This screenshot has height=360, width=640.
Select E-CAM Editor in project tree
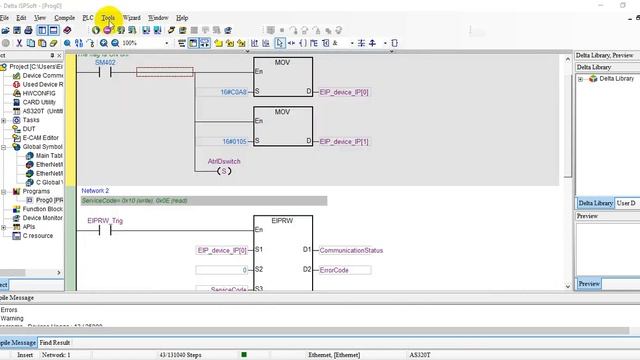coord(40,138)
